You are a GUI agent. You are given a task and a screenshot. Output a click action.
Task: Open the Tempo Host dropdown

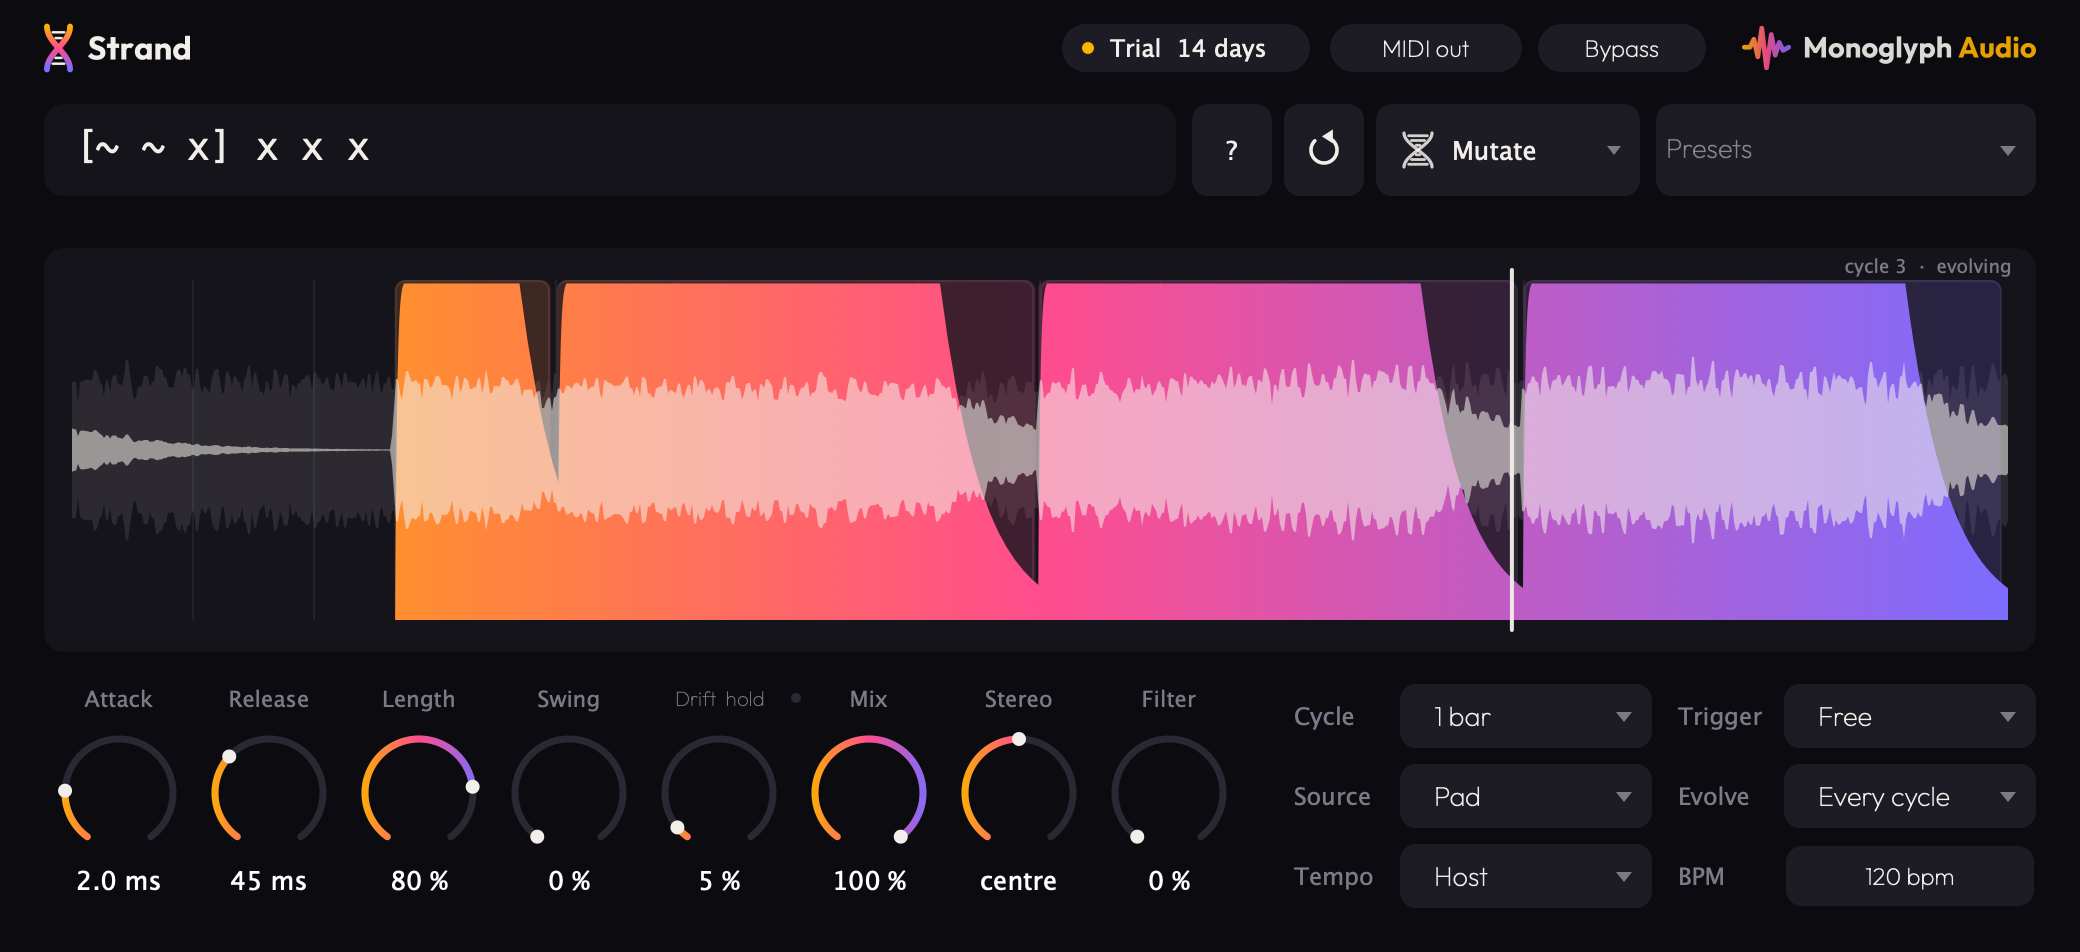(x=1525, y=876)
